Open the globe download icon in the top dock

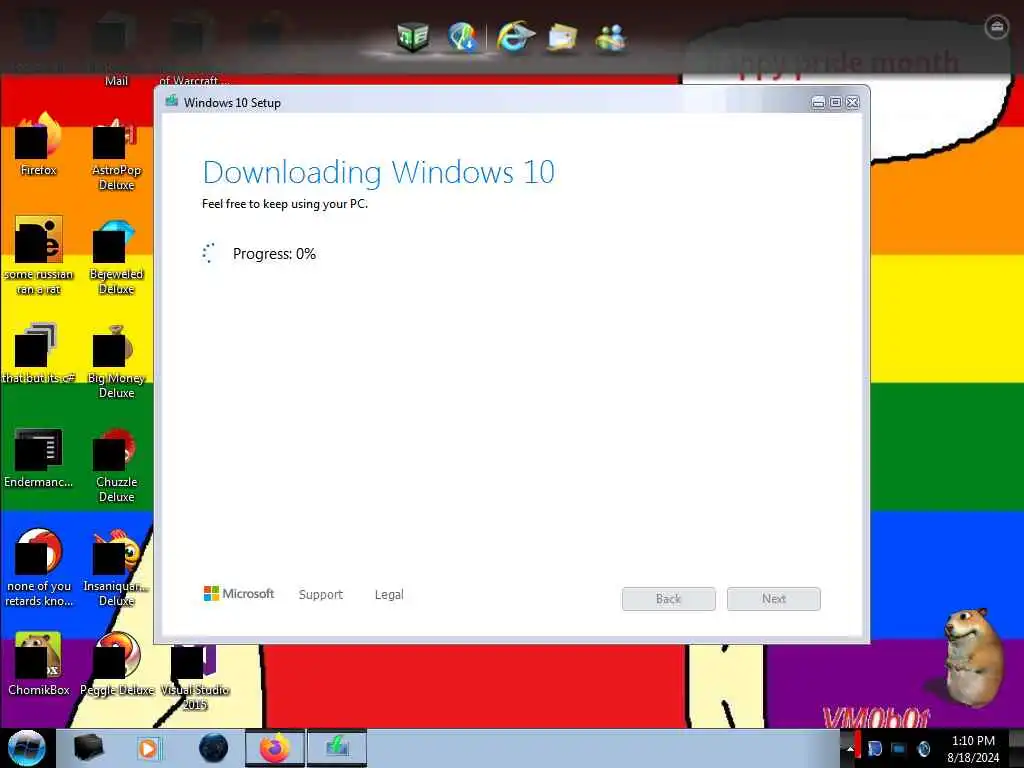click(463, 36)
